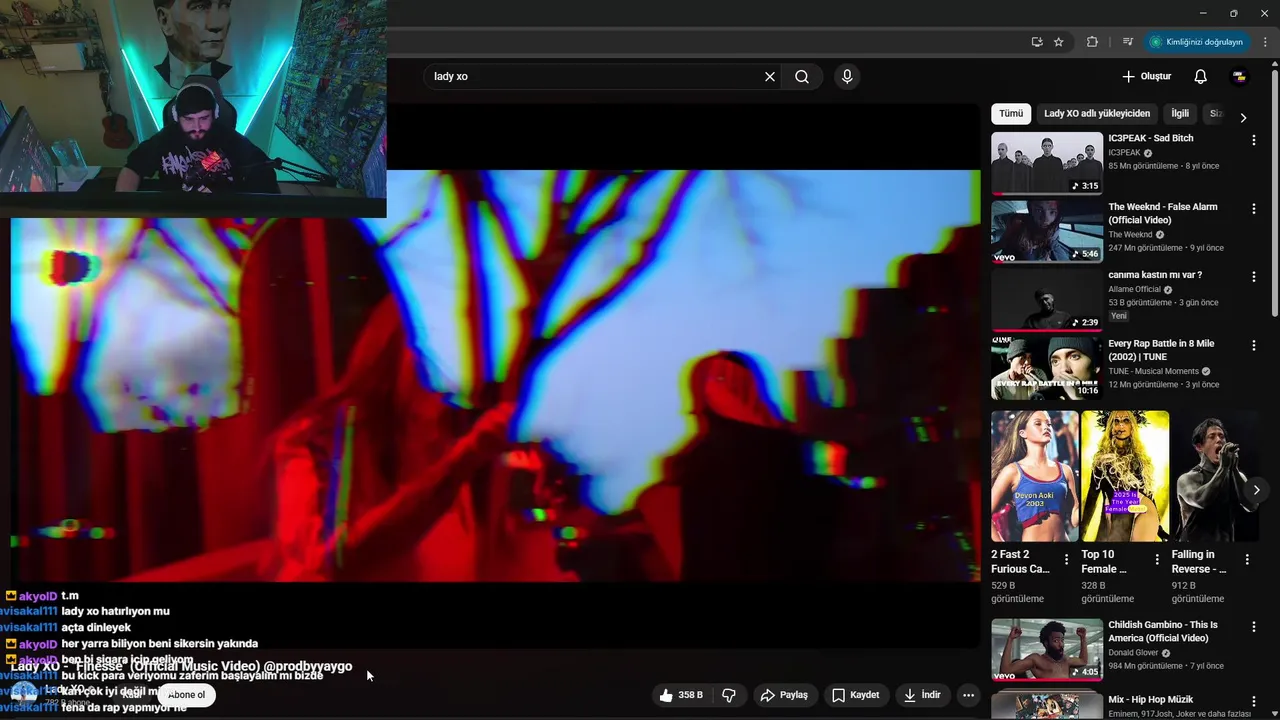Open options menu for Every Rap Battle in 8 Mile
1280x720 pixels.
1253,346
